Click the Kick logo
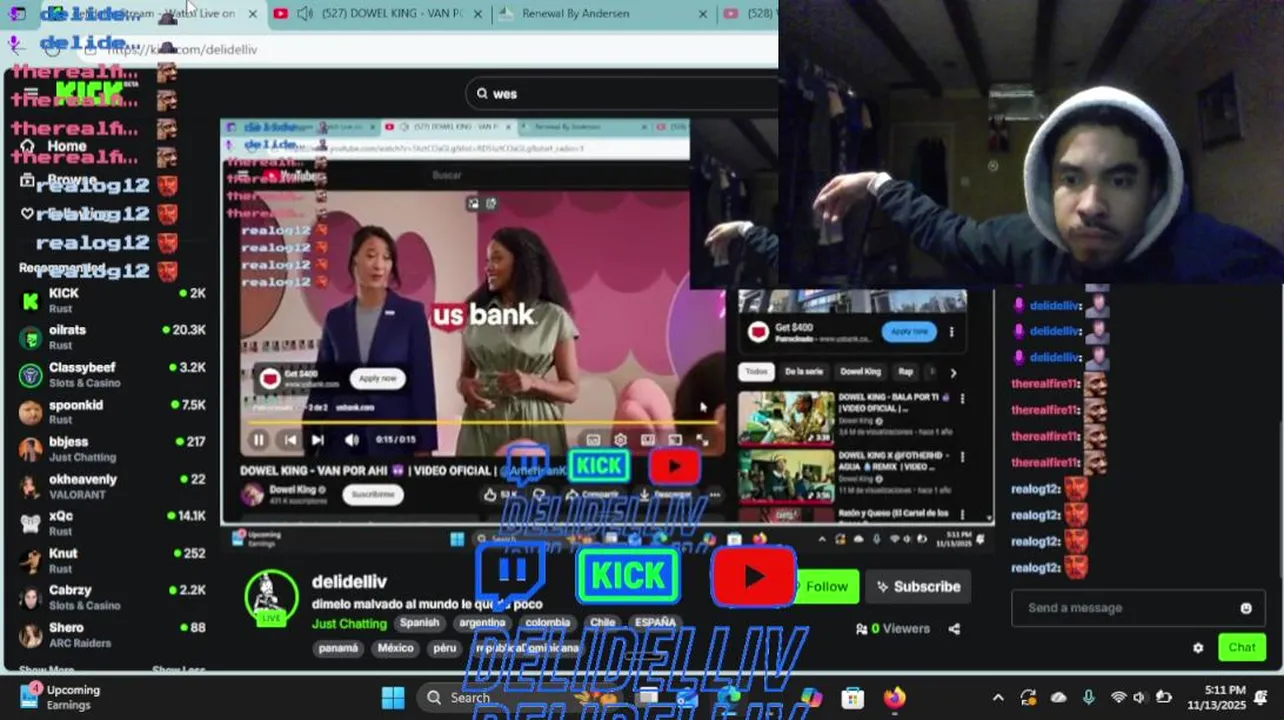Screen dimensions: 1284x720 [x=90, y=93]
